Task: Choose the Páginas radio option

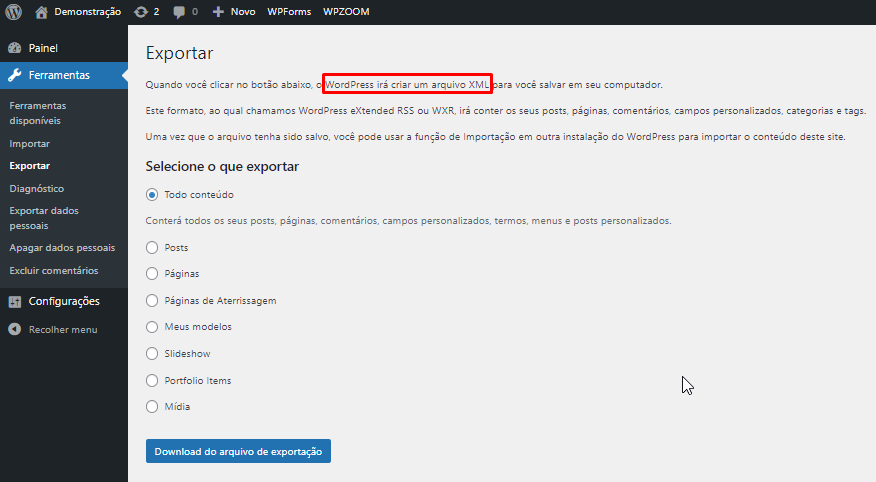Action: pyautogui.click(x=152, y=273)
